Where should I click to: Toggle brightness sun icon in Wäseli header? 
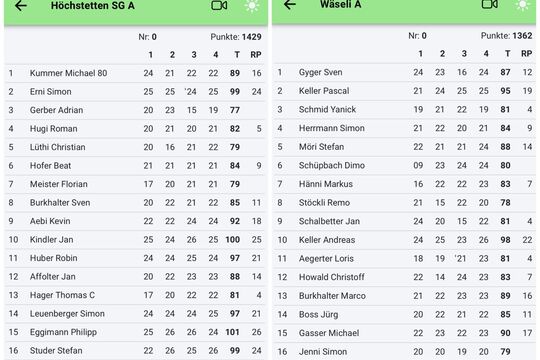point(522,4)
